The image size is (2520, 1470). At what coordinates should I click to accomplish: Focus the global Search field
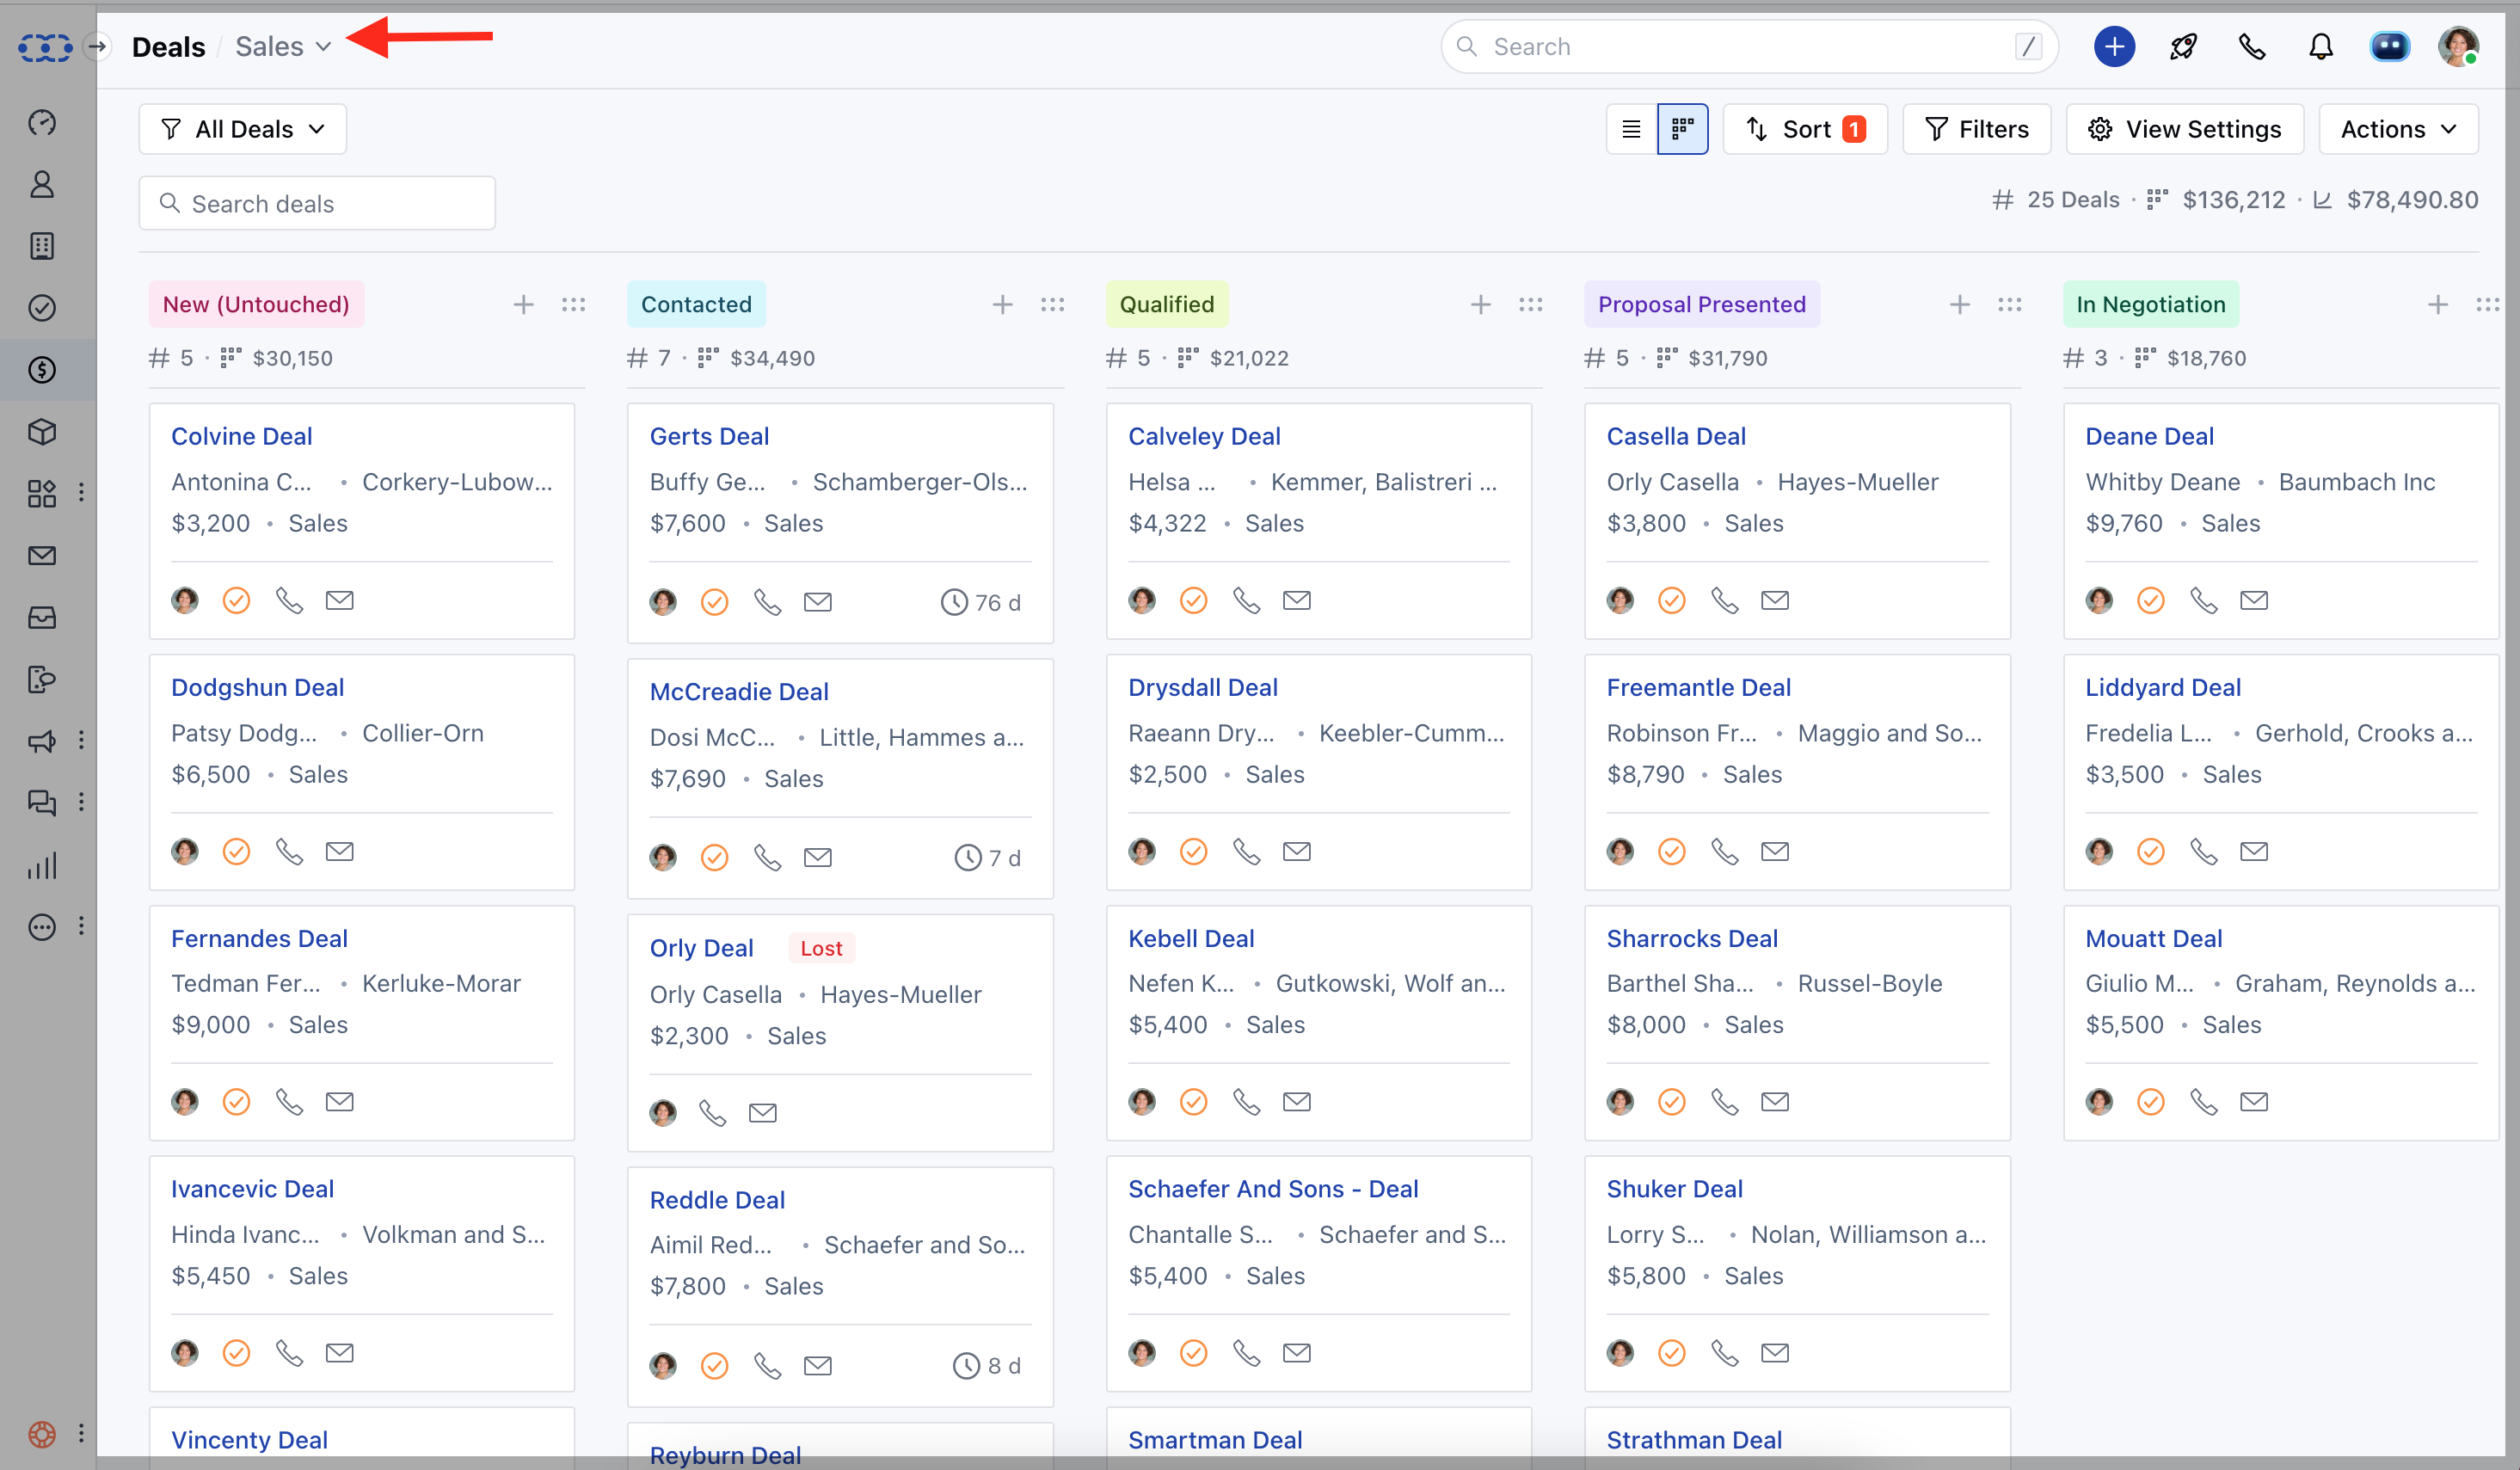[1749, 47]
